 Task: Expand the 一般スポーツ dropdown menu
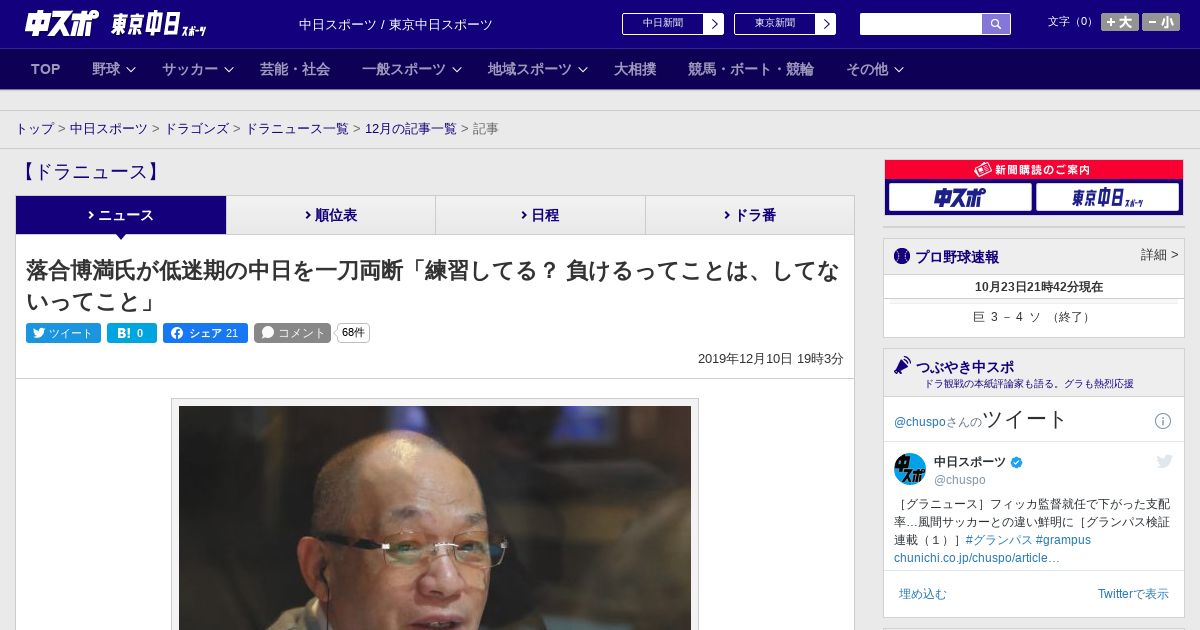point(412,69)
